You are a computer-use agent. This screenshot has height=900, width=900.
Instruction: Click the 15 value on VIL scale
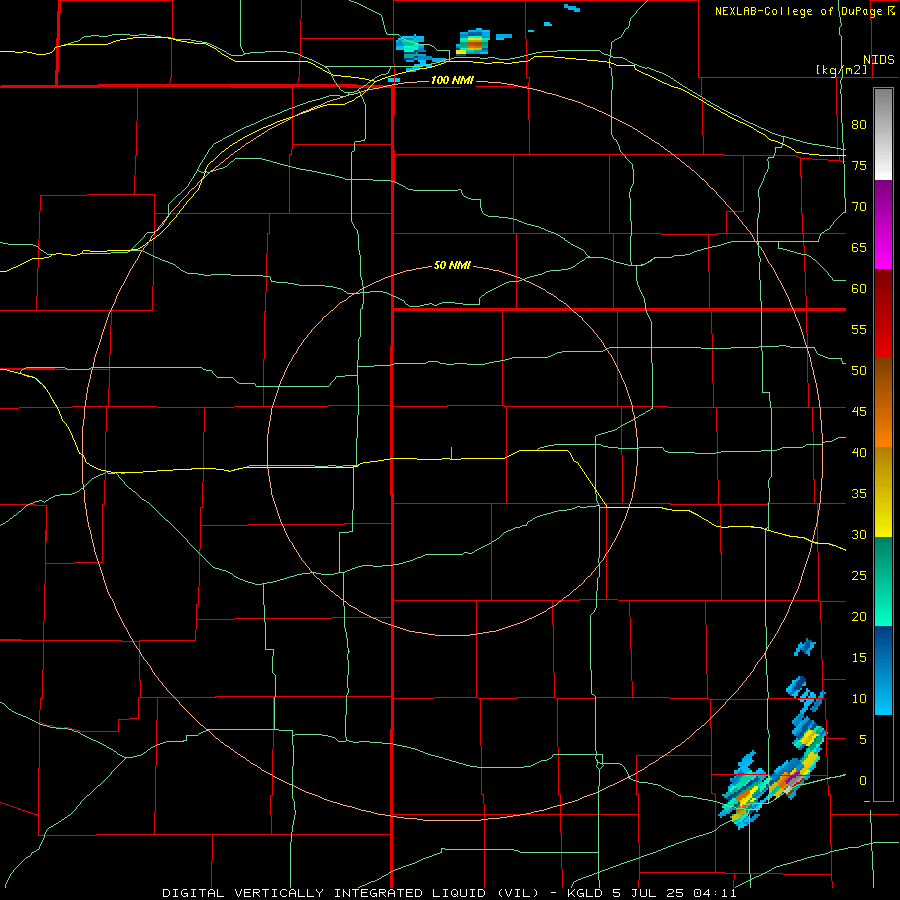tap(859, 658)
